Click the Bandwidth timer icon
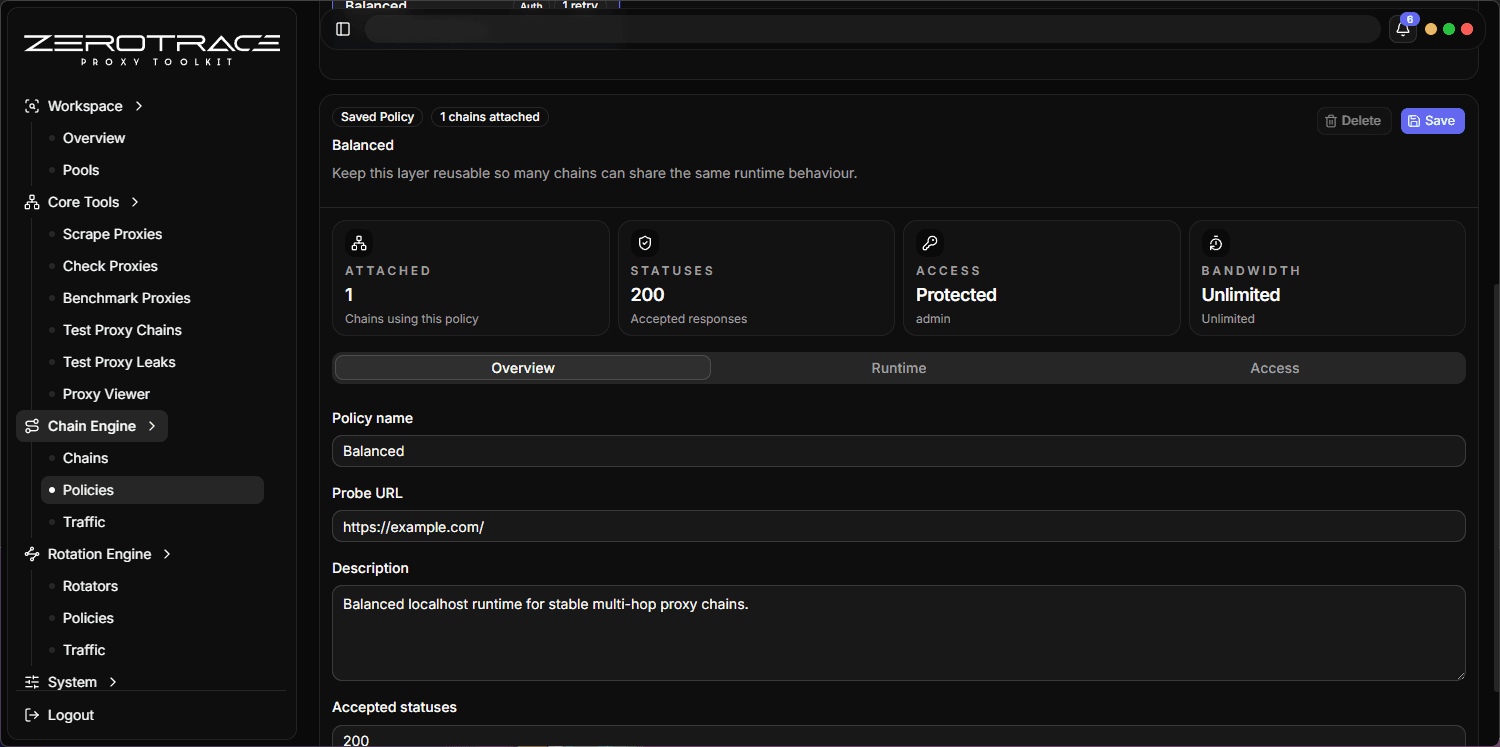1500x747 pixels. pyautogui.click(x=1215, y=243)
